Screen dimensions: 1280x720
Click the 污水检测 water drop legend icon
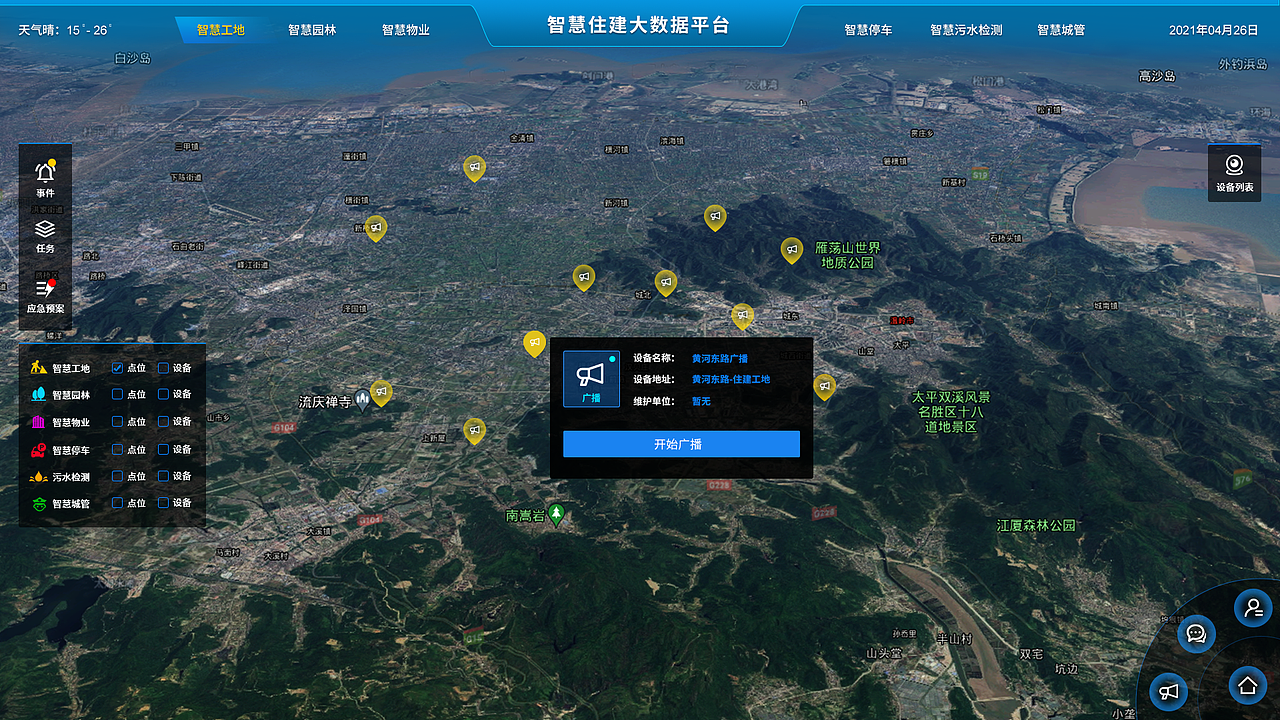pos(39,476)
